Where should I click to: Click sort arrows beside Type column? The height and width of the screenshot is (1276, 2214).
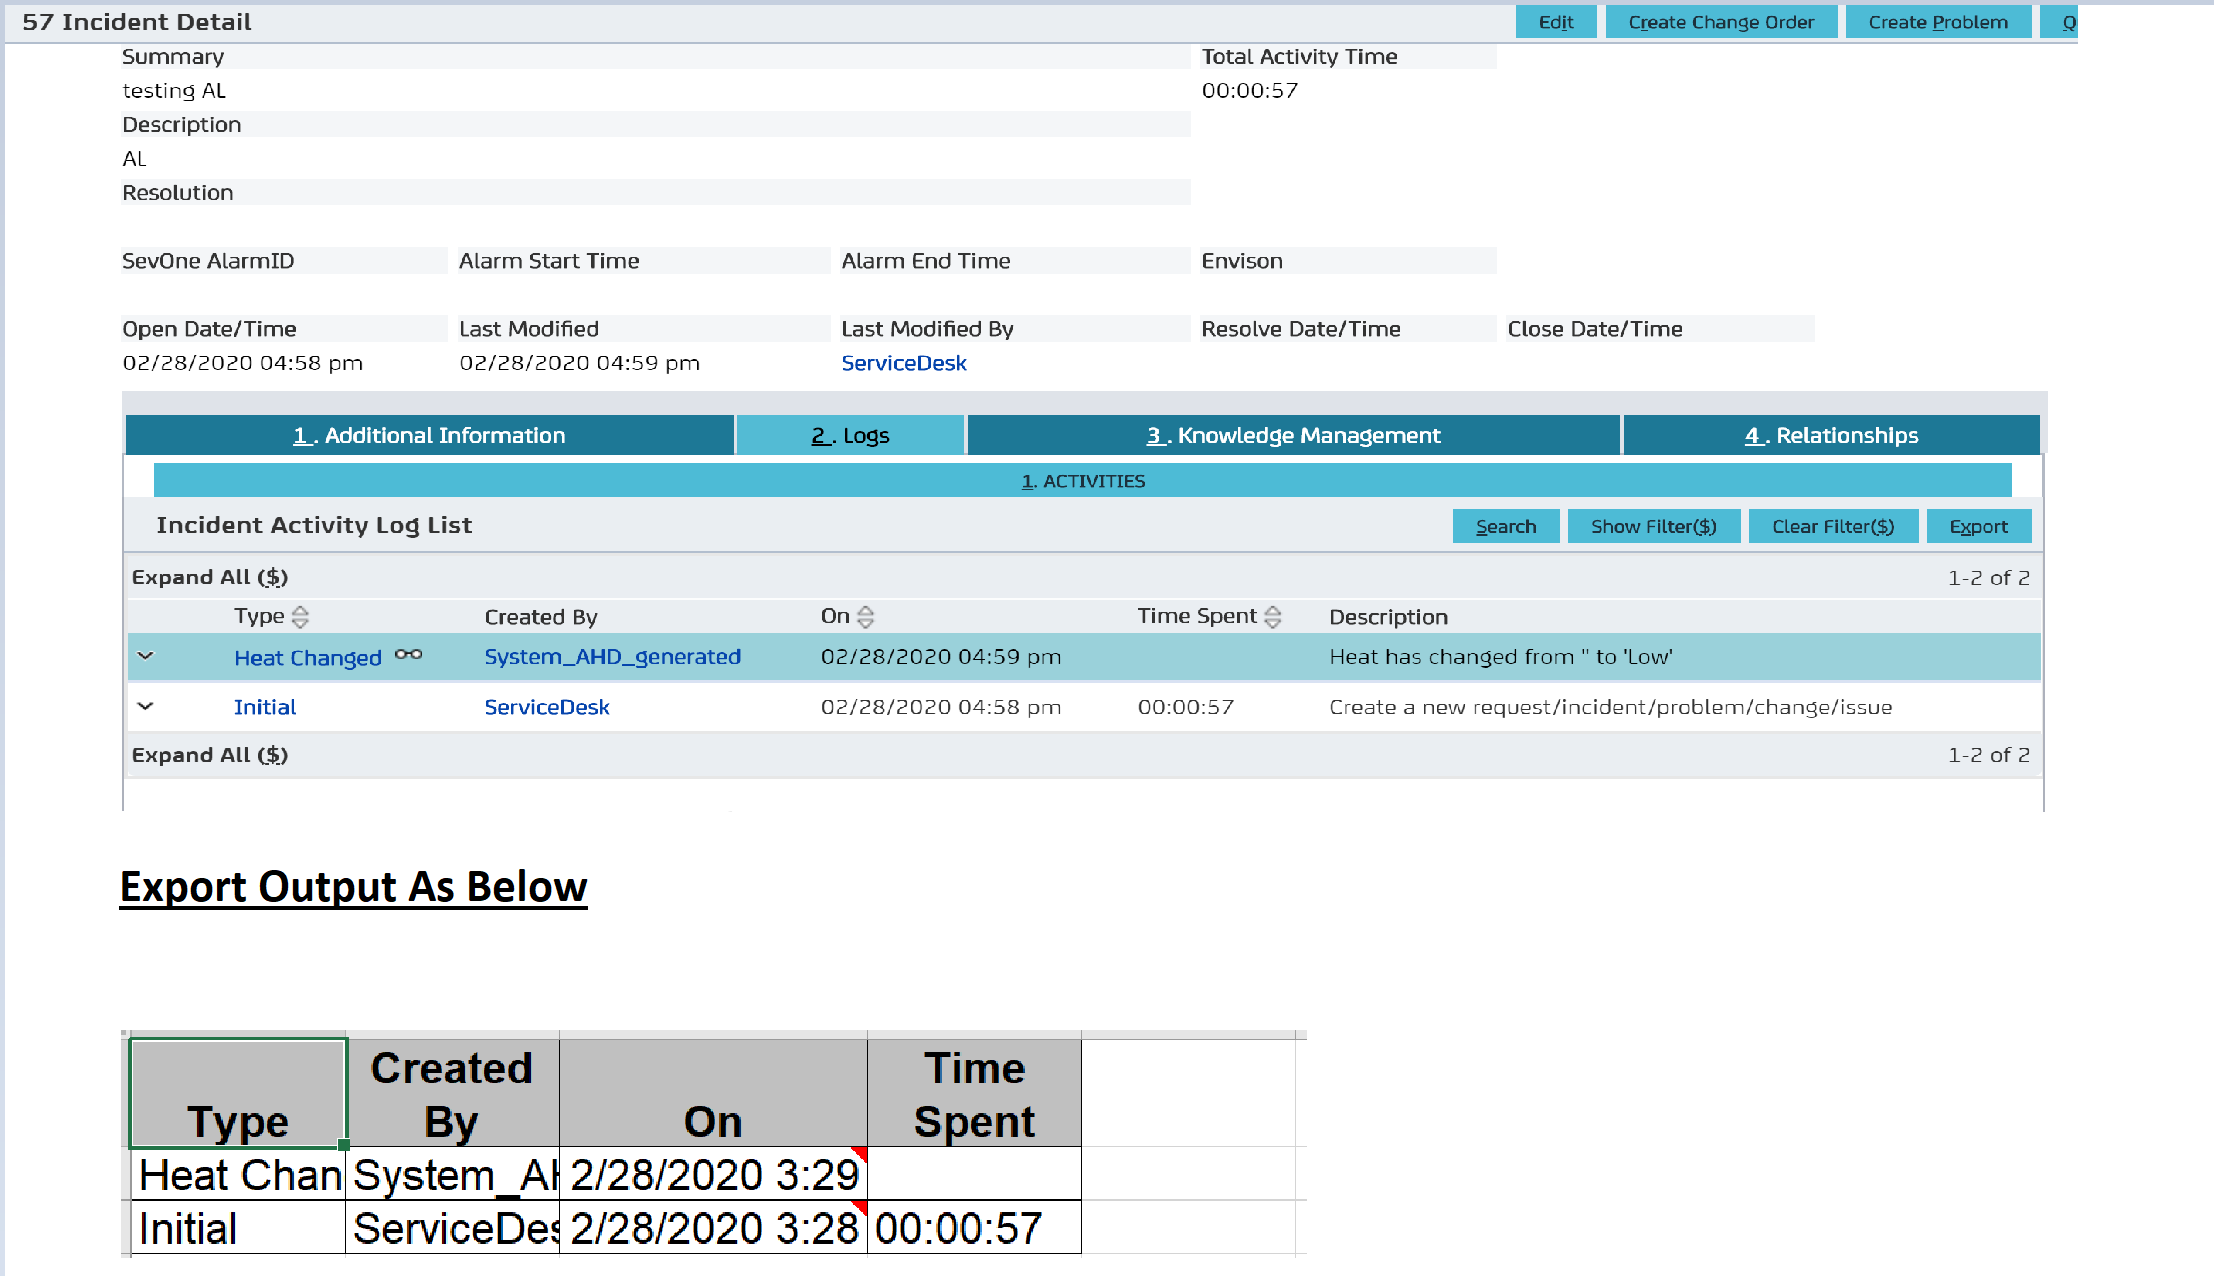coord(300,617)
